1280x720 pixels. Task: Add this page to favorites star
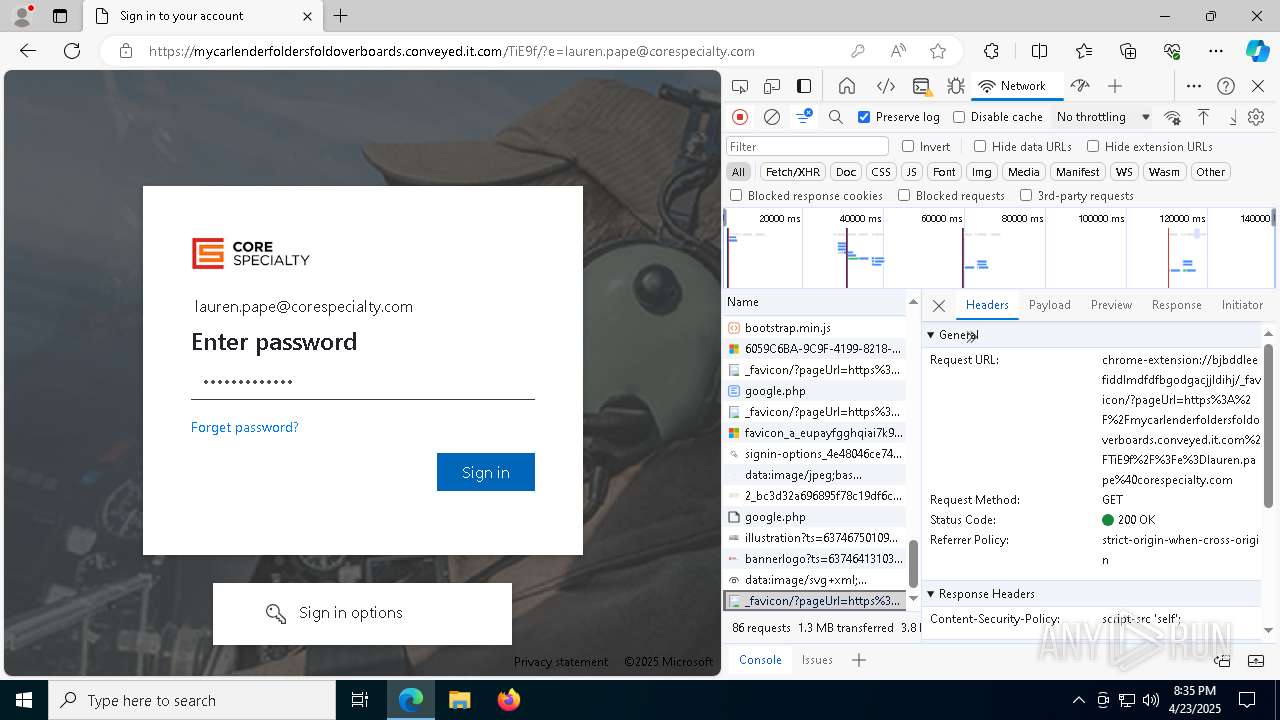tap(938, 51)
